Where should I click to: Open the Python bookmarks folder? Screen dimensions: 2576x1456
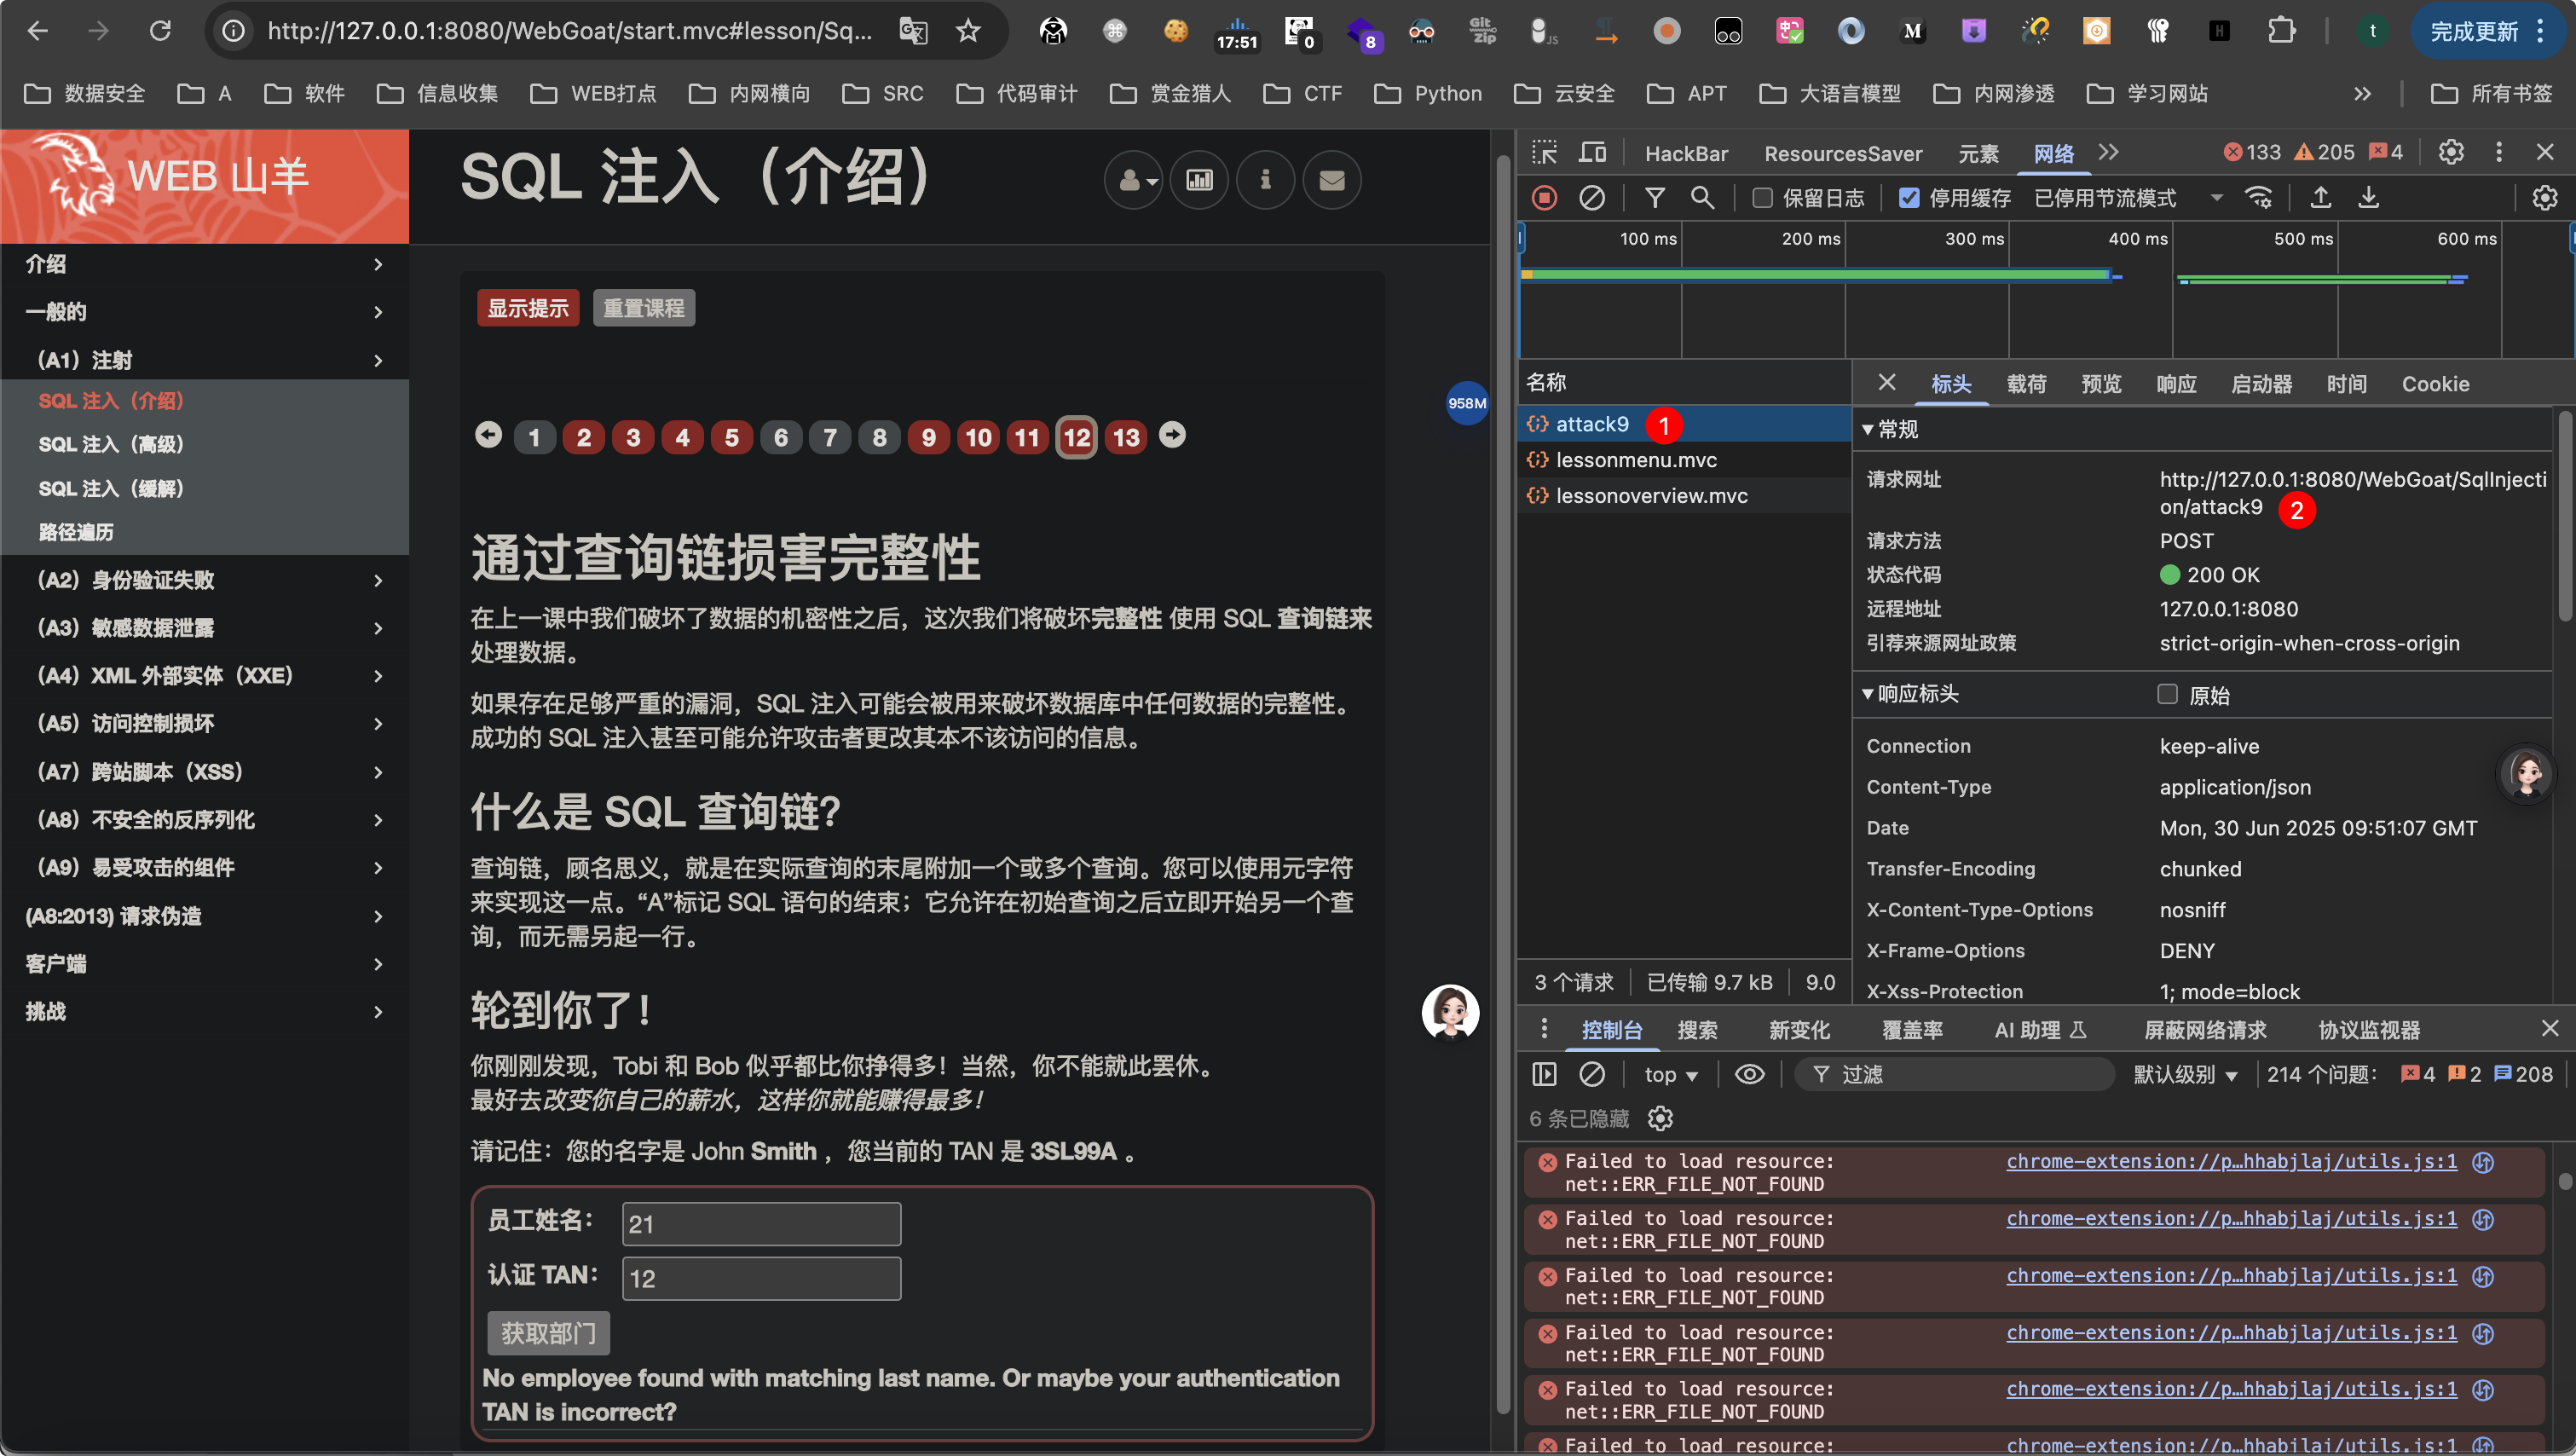pyautogui.click(x=1428, y=93)
